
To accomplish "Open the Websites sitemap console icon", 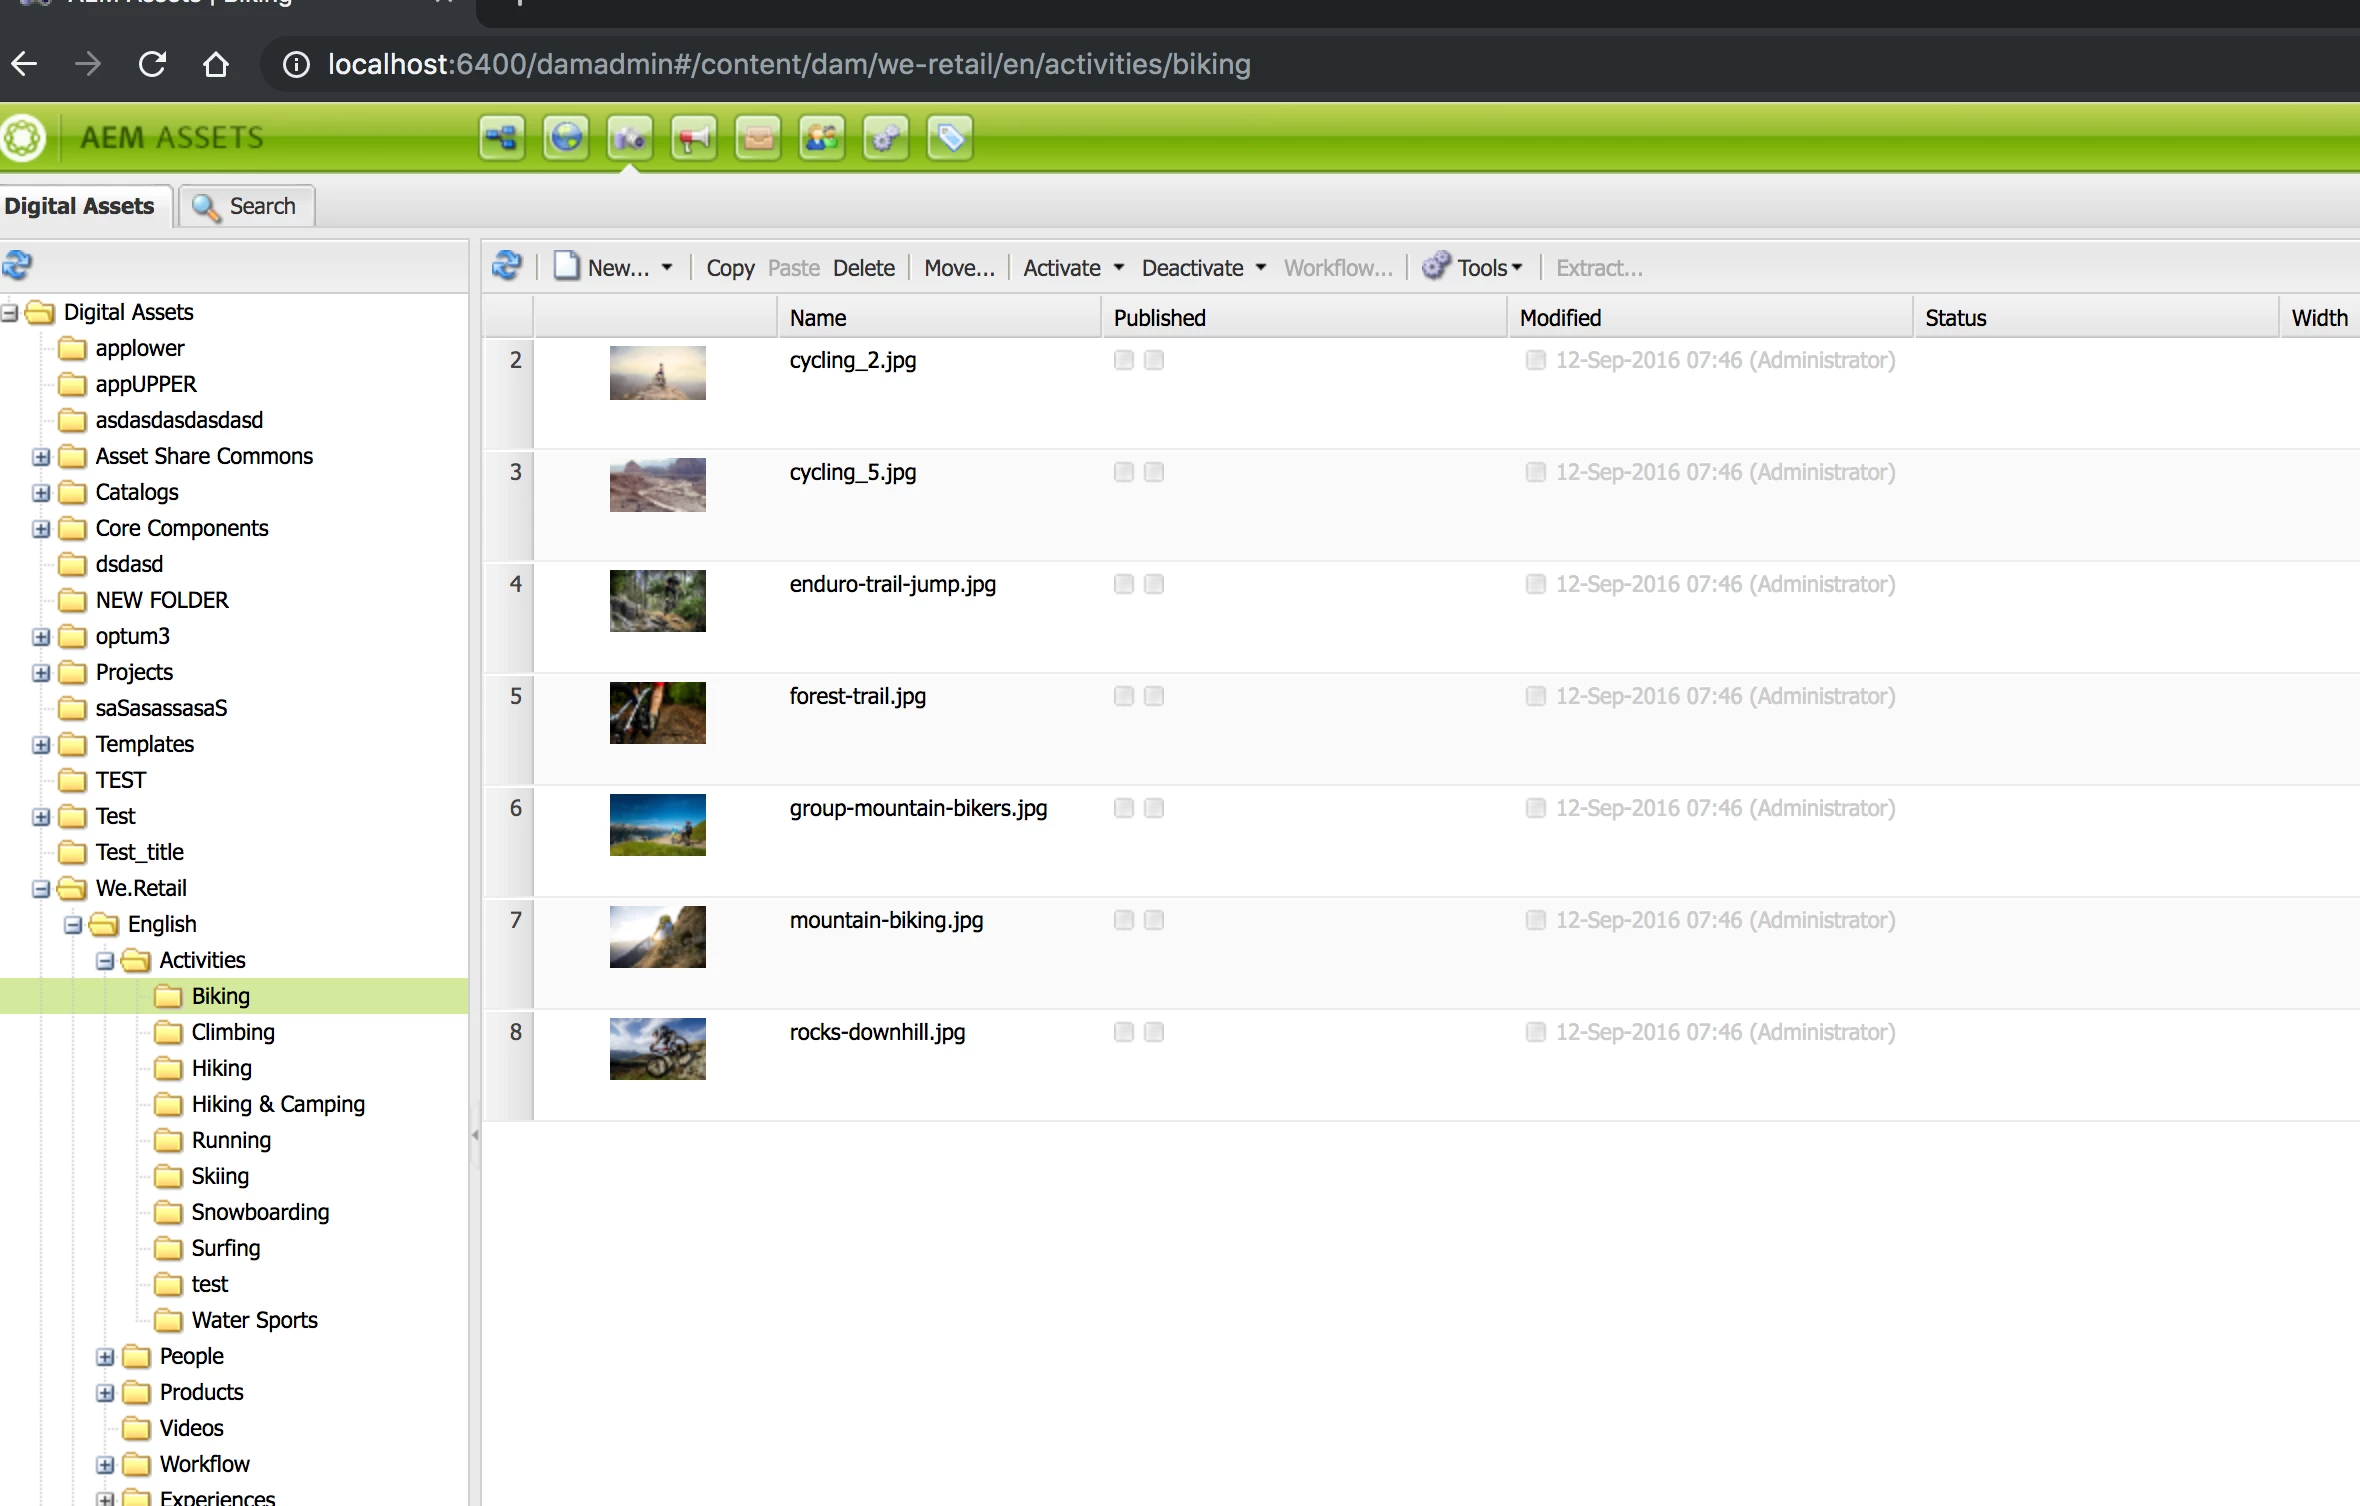I will pos(501,138).
